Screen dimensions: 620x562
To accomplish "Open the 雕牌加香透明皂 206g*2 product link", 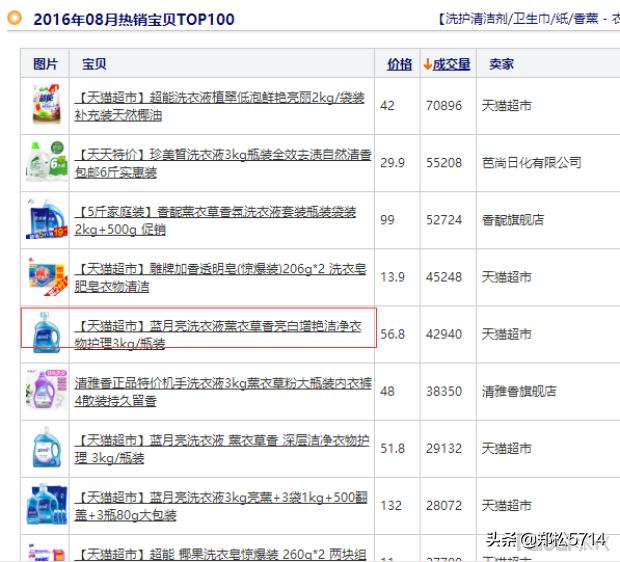I will point(221,277).
